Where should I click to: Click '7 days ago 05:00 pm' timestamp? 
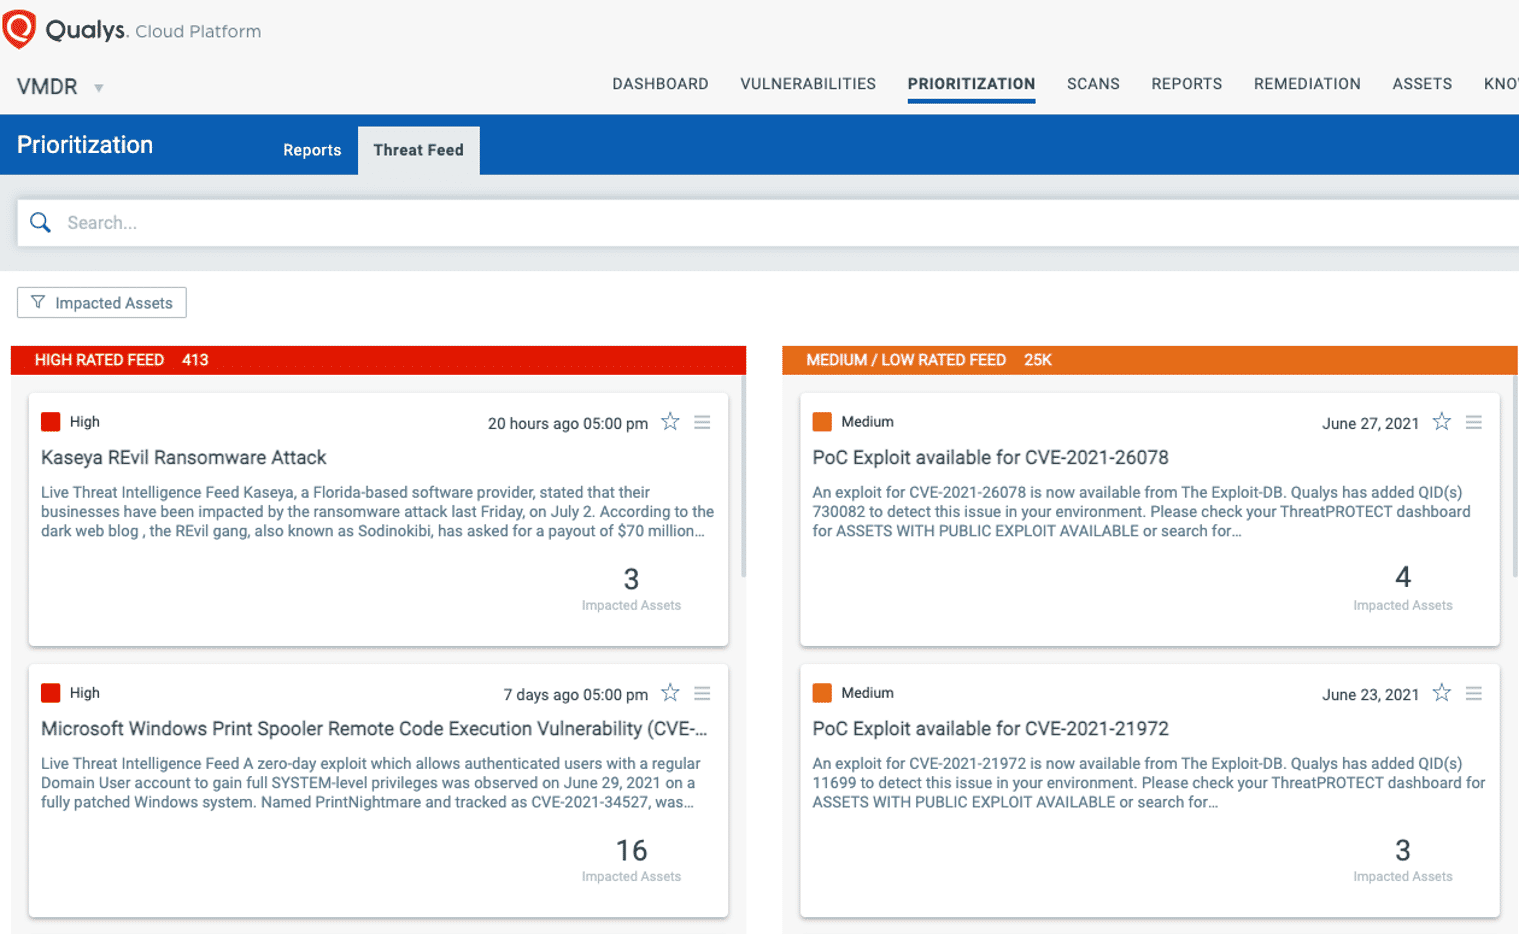point(575,695)
